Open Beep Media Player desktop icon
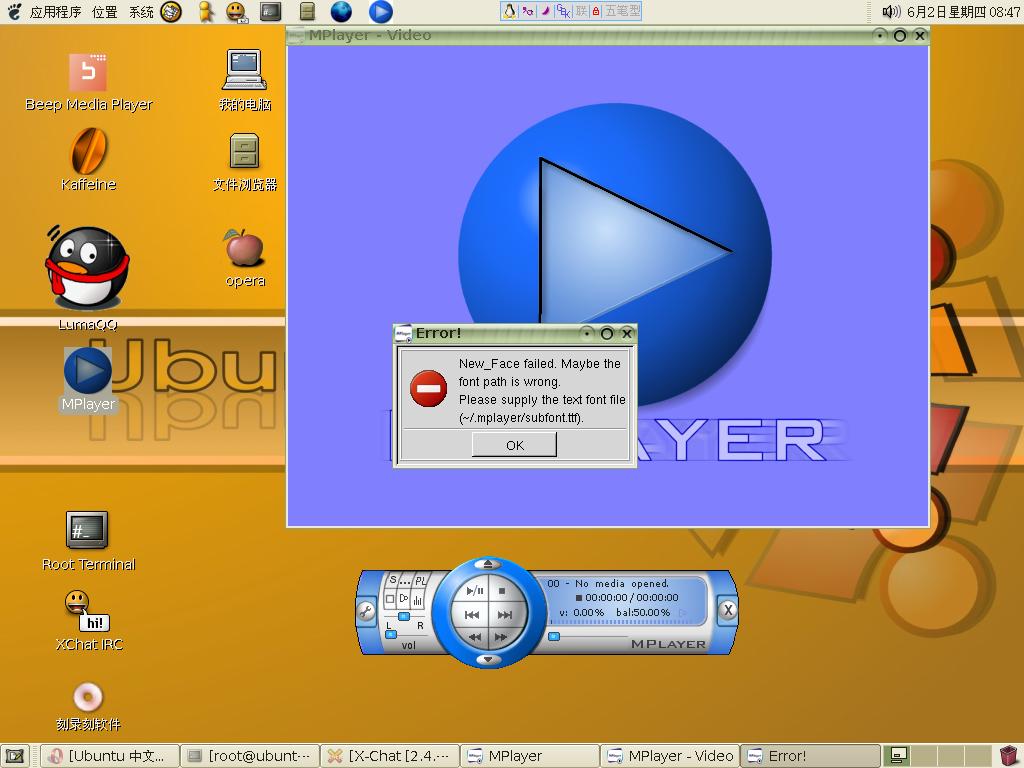Image resolution: width=1024 pixels, height=768 pixels. (x=89, y=82)
